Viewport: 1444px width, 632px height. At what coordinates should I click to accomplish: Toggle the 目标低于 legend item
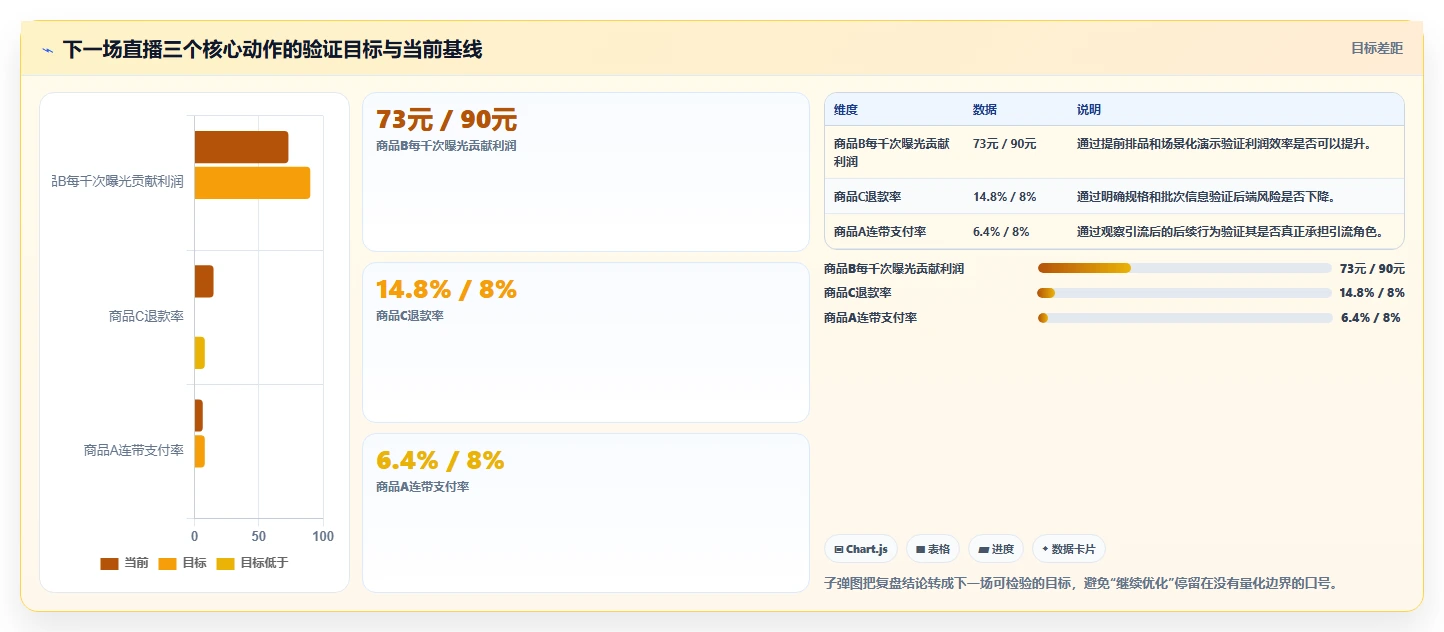tap(253, 563)
